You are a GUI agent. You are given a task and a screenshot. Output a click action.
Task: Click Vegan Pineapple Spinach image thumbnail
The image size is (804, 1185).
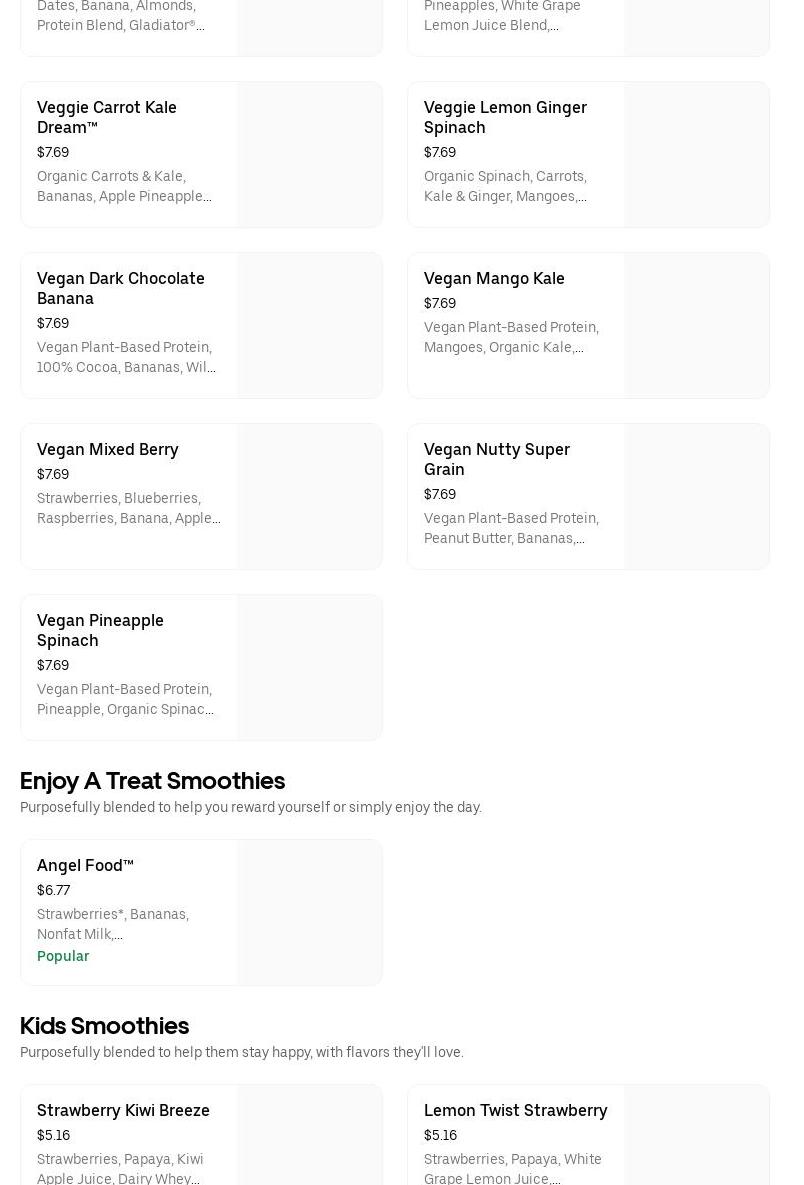tap(309, 668)
